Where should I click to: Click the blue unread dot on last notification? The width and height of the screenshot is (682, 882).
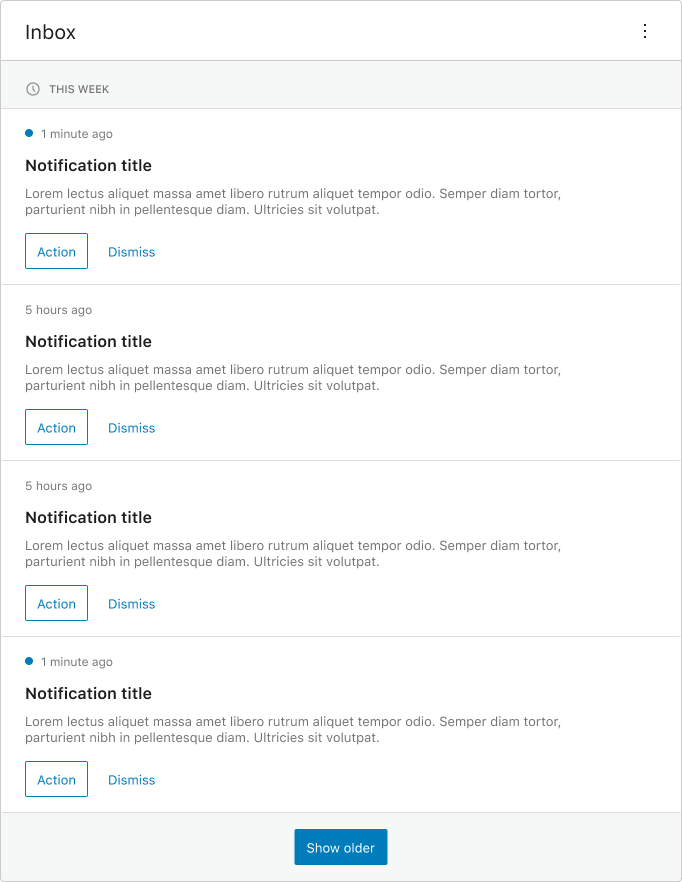29,661
